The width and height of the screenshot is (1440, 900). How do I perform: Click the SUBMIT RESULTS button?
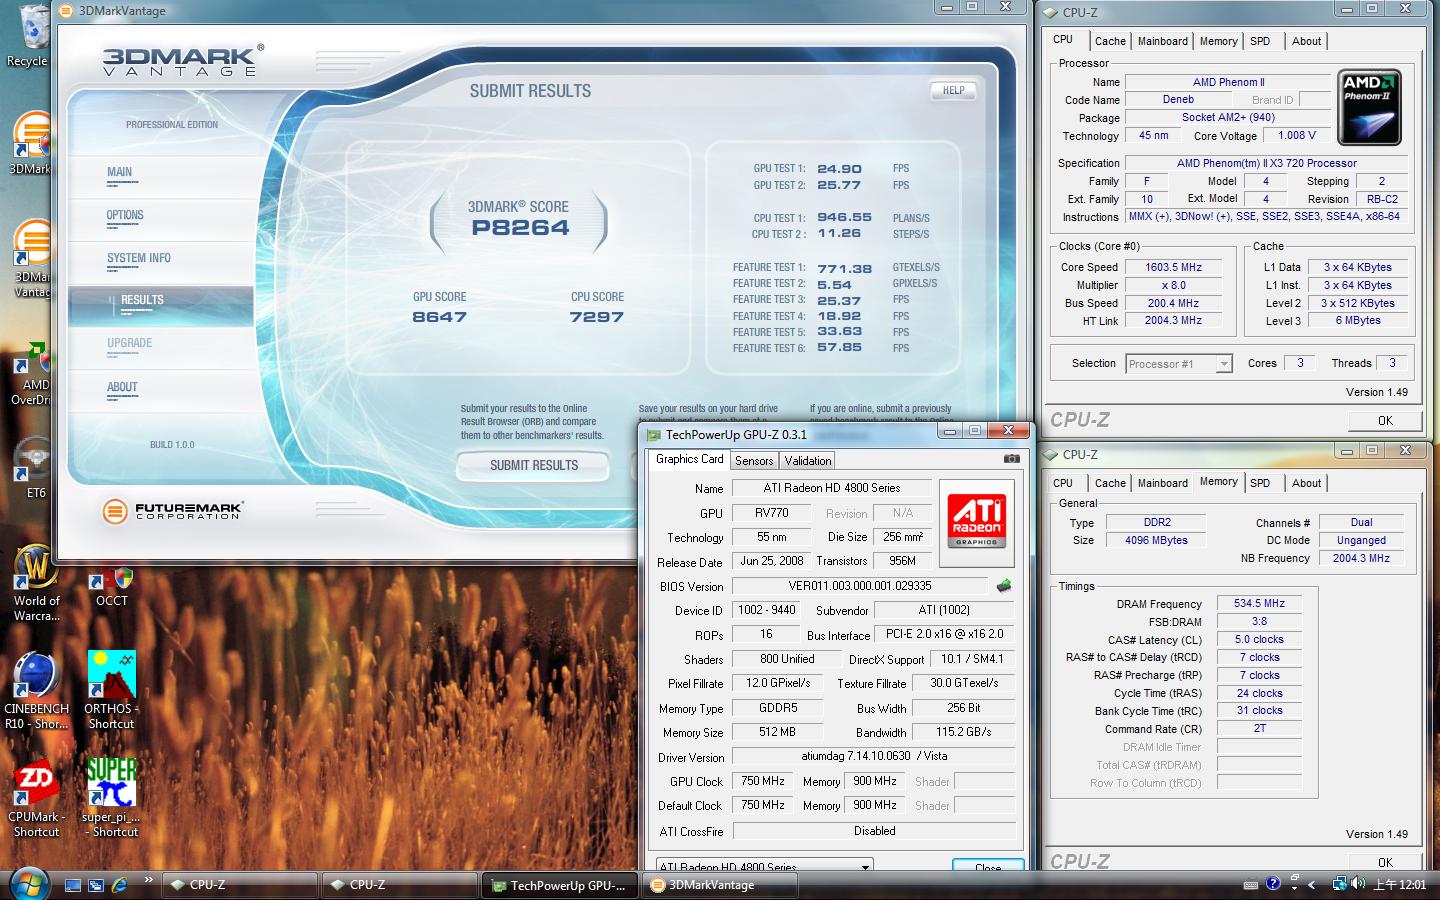[x=533, y=465]
